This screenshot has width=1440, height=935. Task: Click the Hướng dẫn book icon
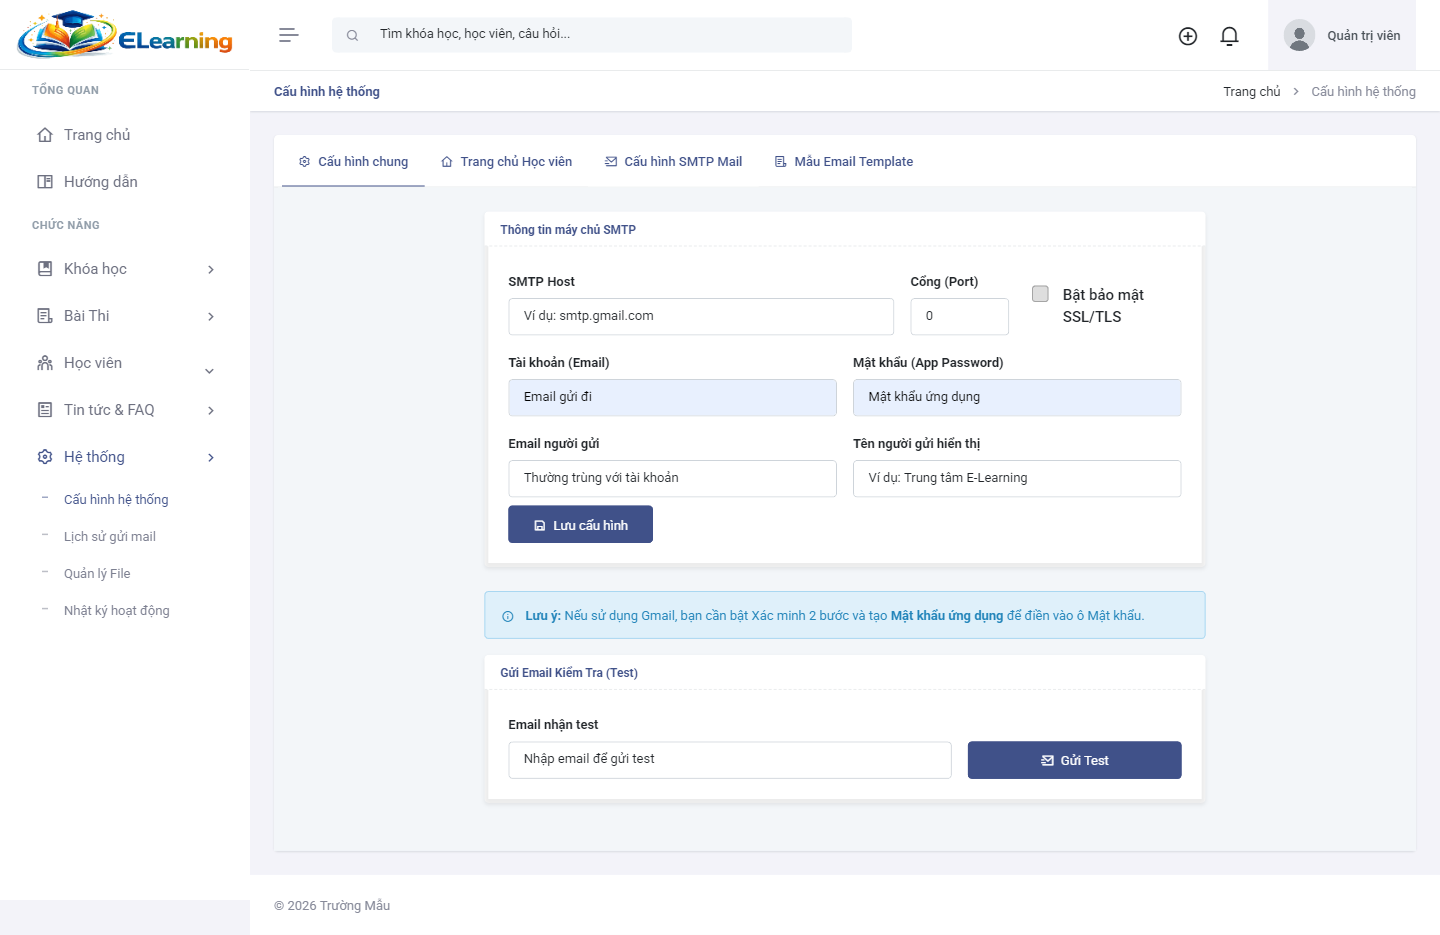pyautogui.click(x=45, y=182)
